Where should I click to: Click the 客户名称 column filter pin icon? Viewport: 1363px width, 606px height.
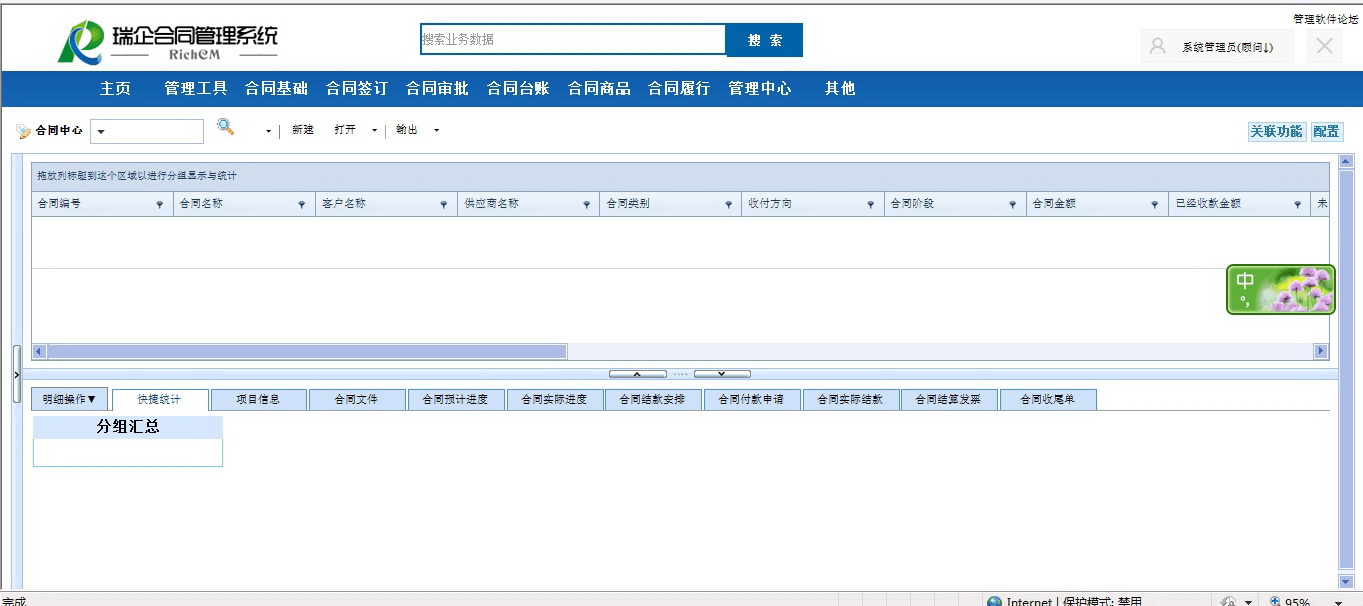[x=444, y=204]
